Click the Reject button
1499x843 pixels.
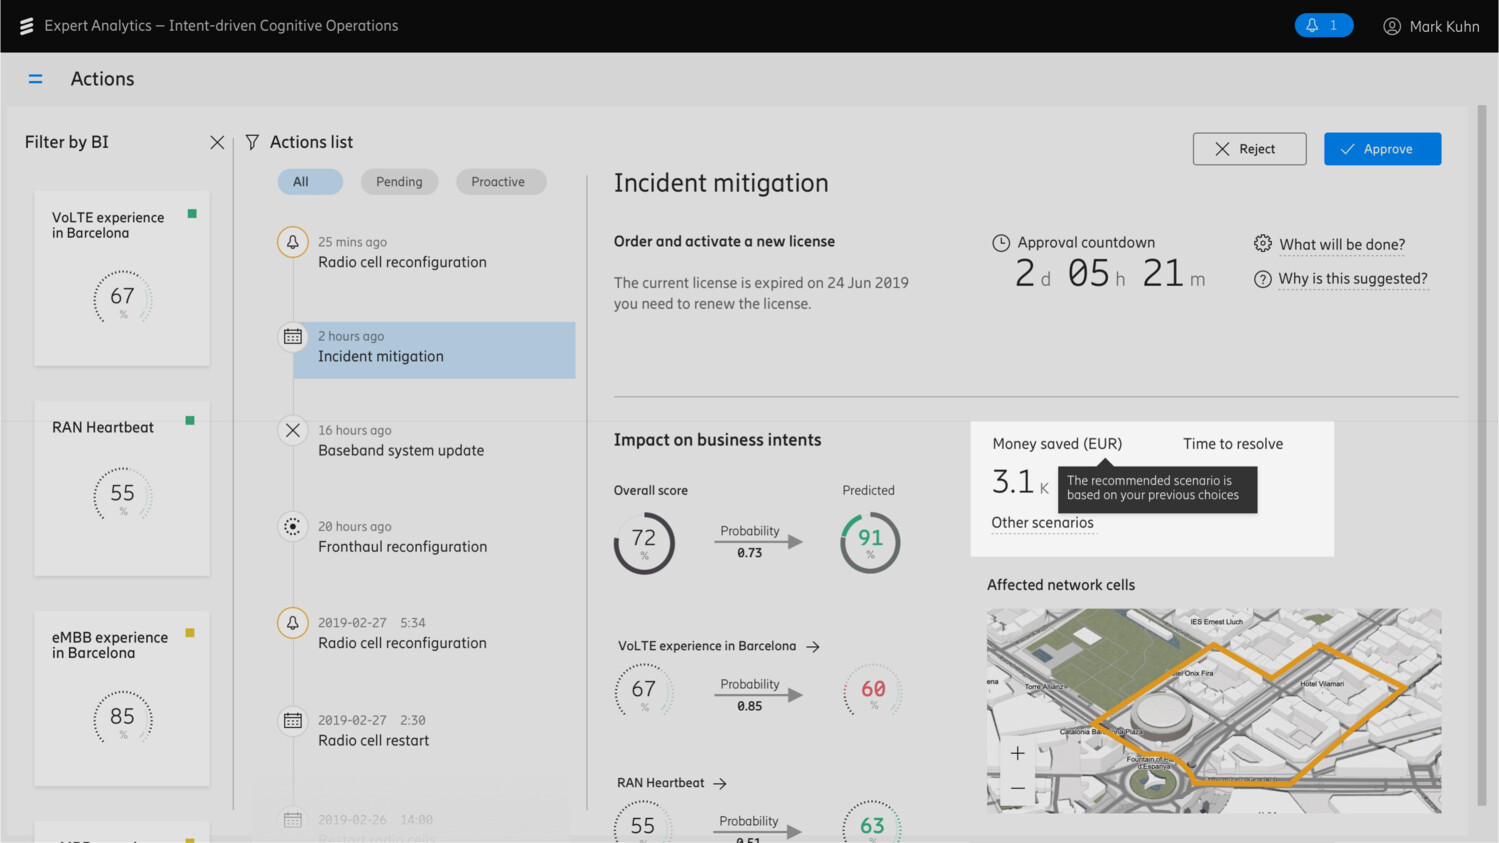1248,149
